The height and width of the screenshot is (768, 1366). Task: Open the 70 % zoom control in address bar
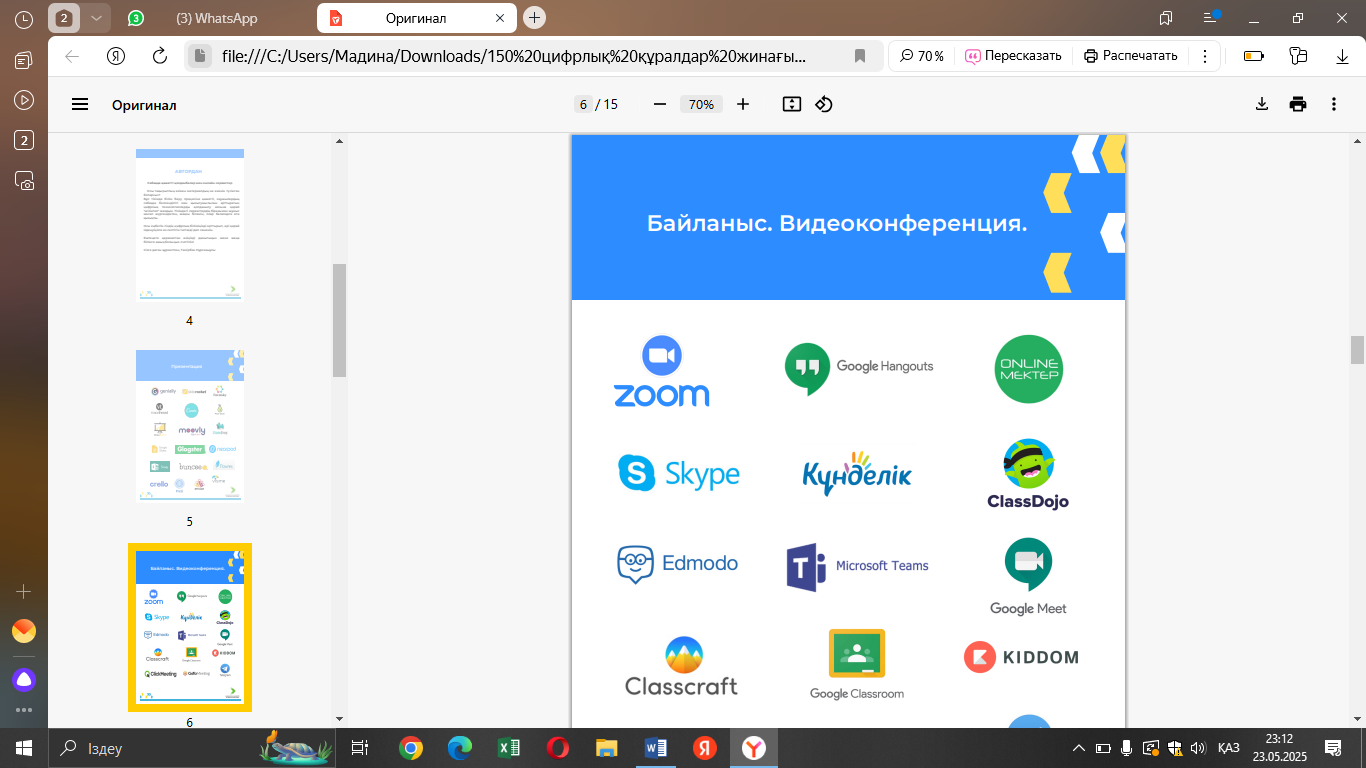pyautogui.click(x=922, y=56)
